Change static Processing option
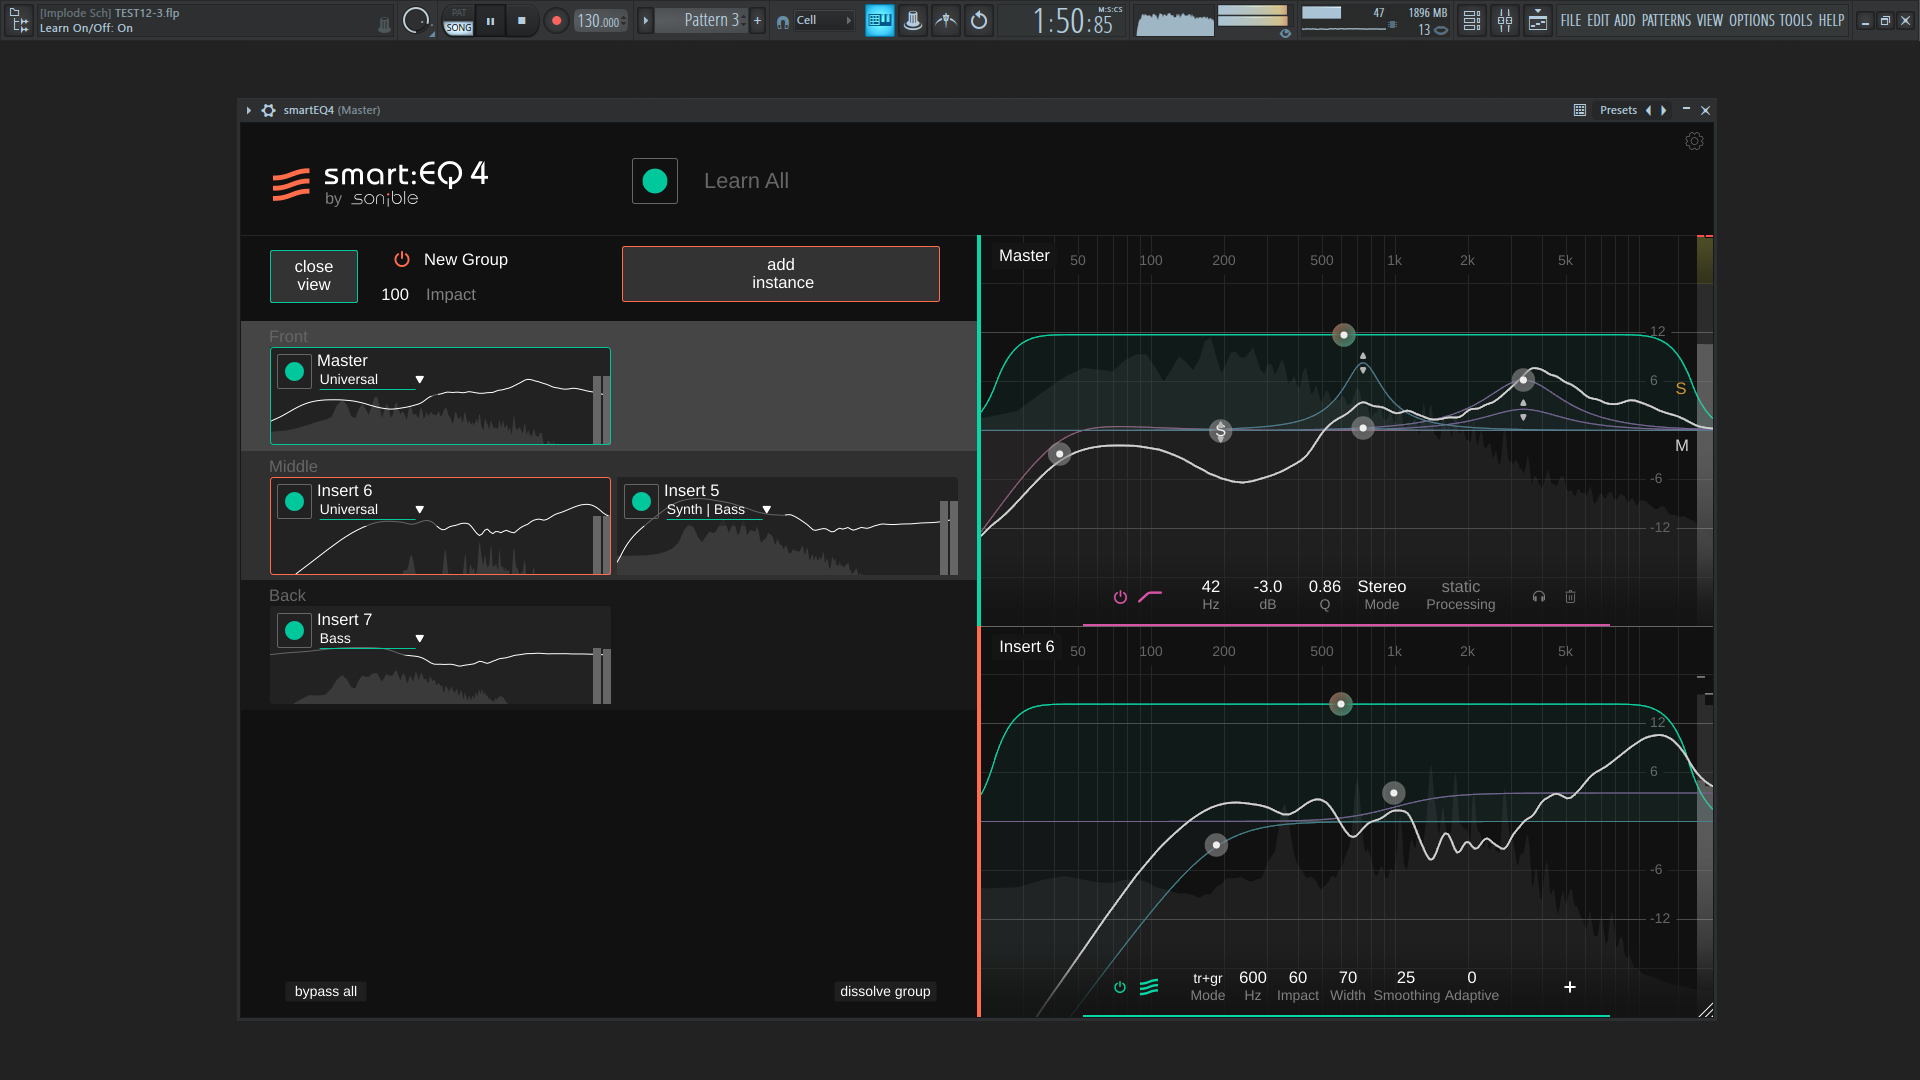The height and width of the screenshot is (1080, 1920). tap(1461, 587)
